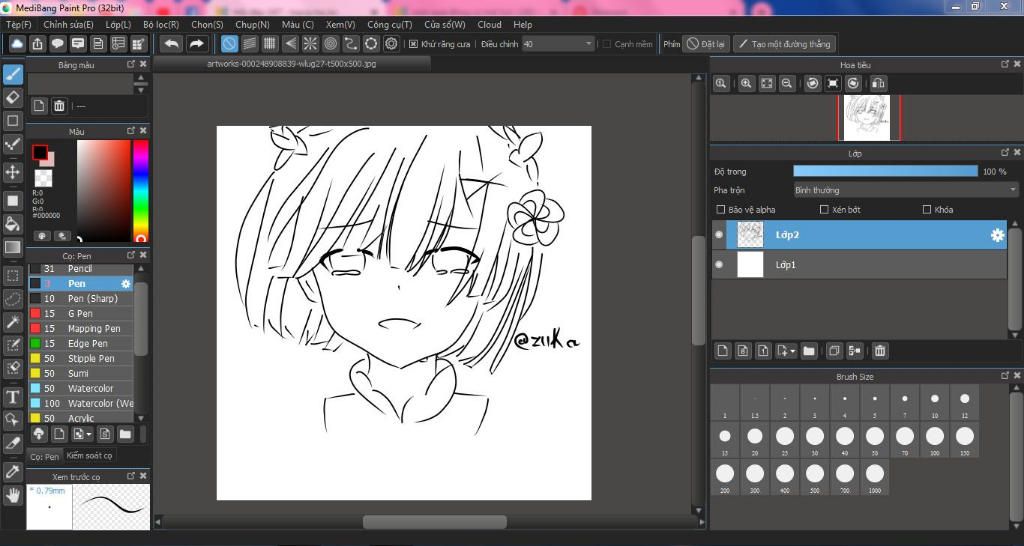Enable Xén bớt checkbox
Screen dimensions: 1024x546
[824, 210]
